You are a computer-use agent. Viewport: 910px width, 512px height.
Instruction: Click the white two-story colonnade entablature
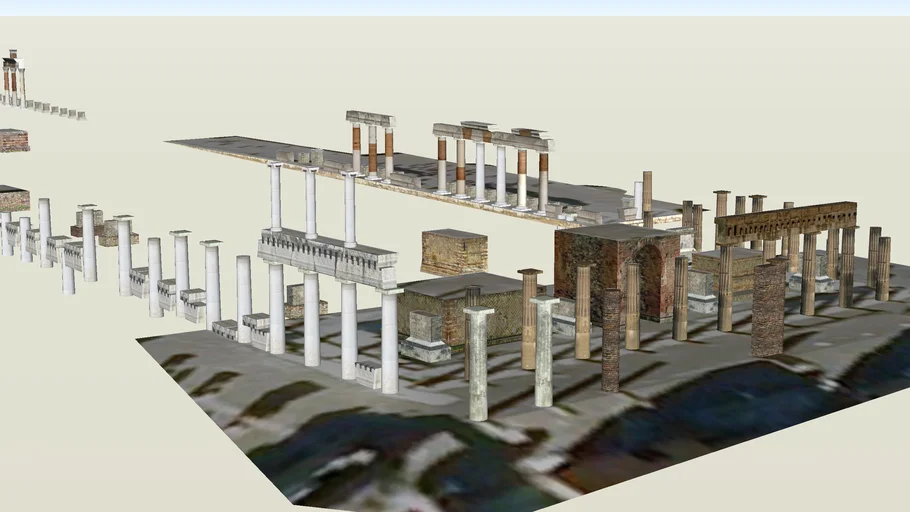[326, 256]
